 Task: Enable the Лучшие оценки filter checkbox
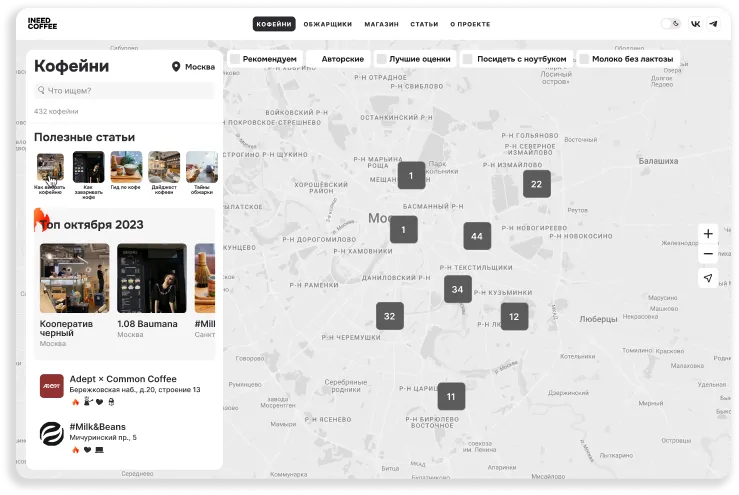(381, 59)
